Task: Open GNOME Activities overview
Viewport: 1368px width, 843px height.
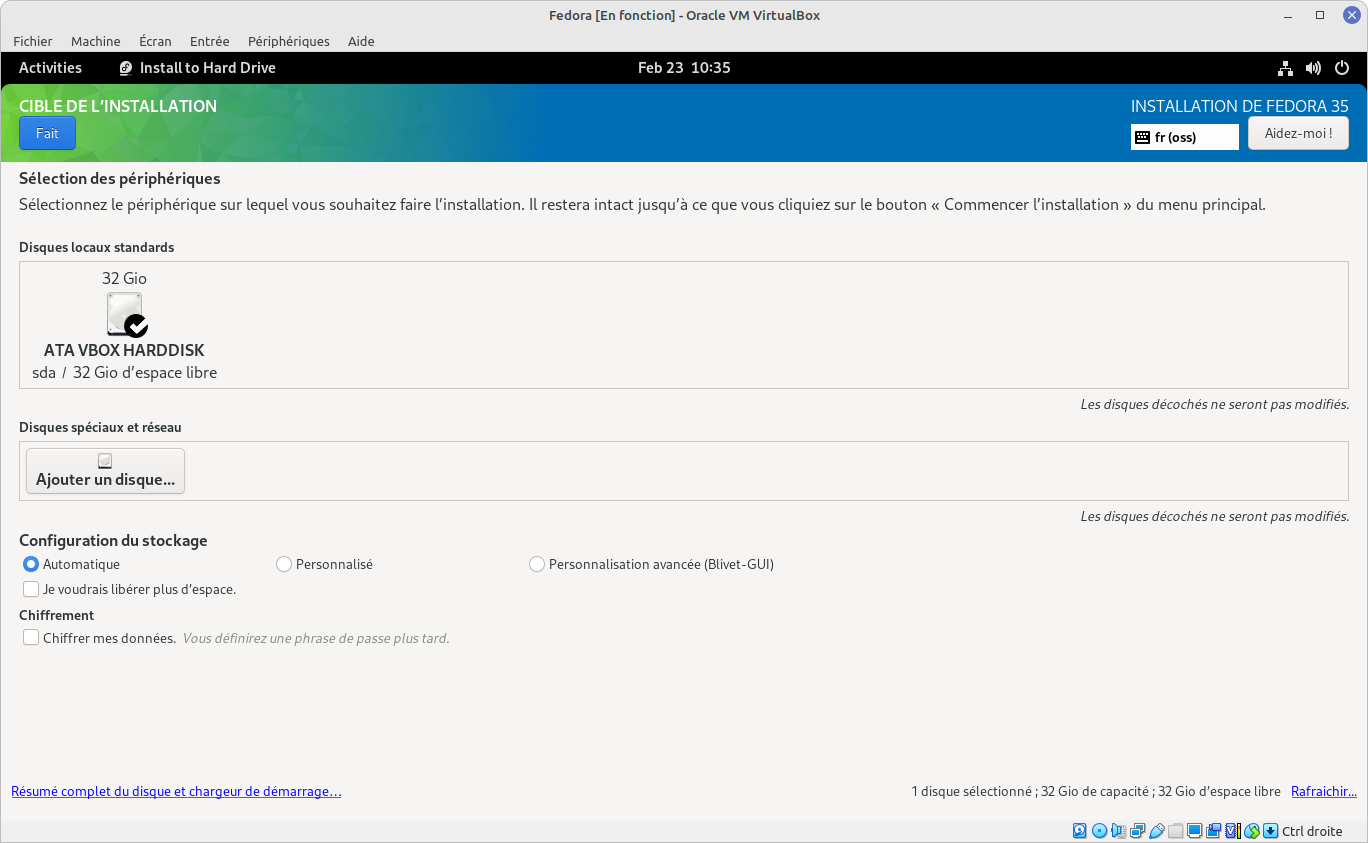Action: point(50,68)
